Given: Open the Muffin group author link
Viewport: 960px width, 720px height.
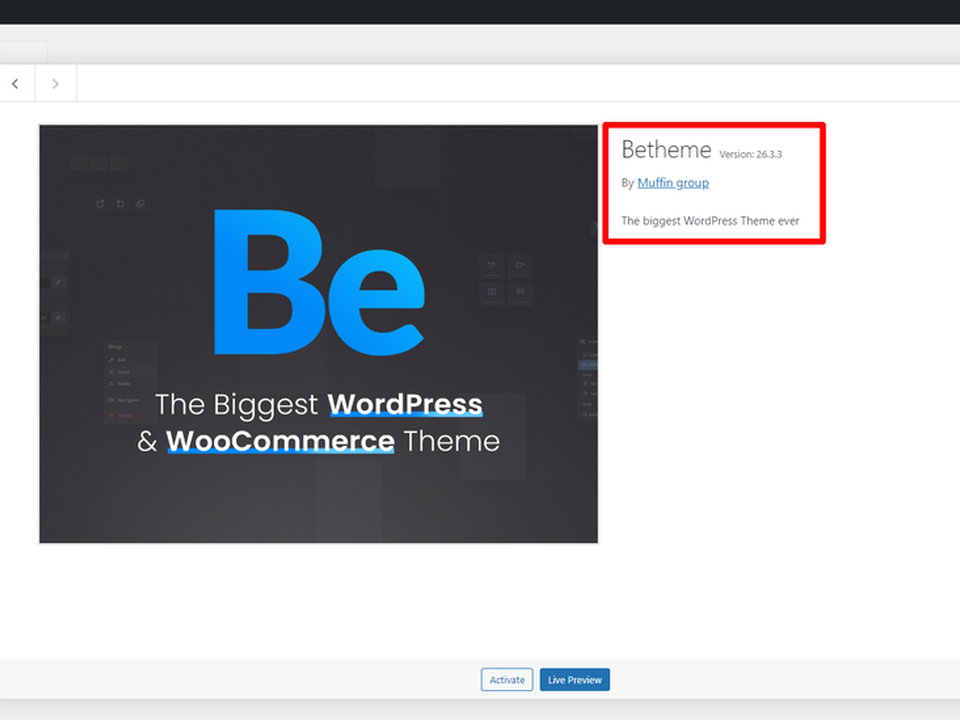Looking at the screenshot, I should tap(673, 183).
